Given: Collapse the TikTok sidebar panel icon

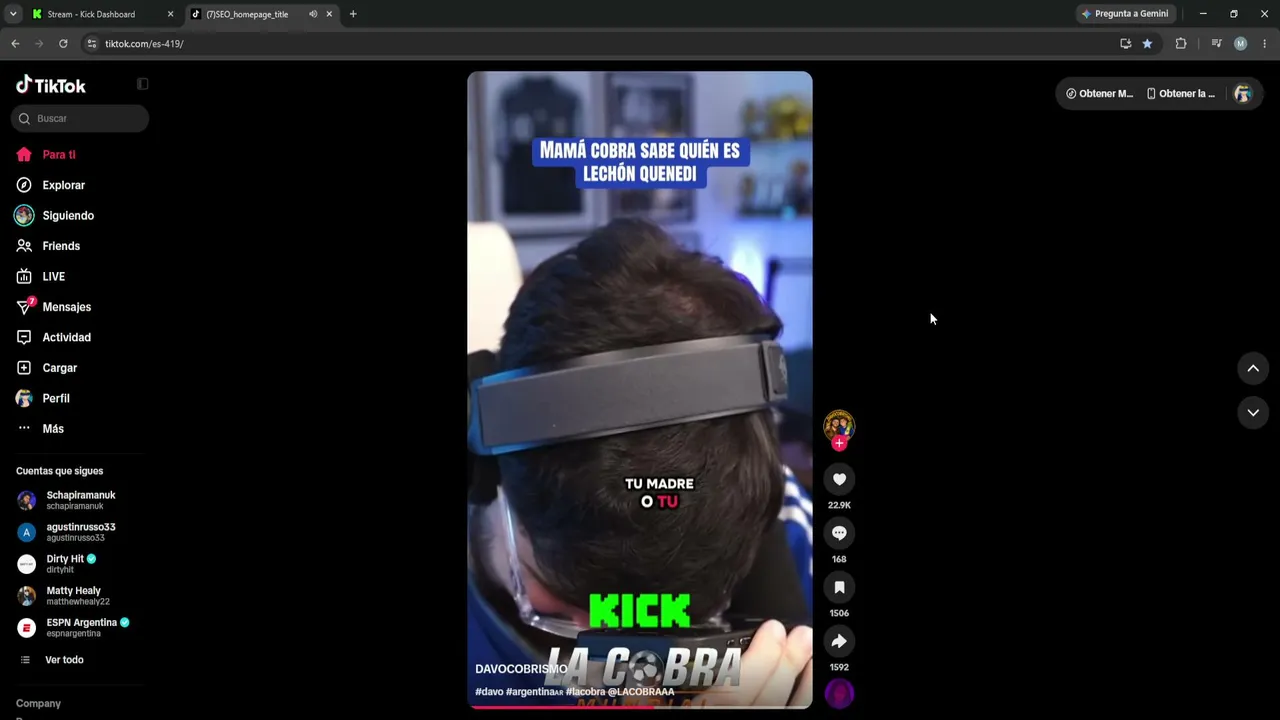Looking at the screenshot, I should click(142, 84).
